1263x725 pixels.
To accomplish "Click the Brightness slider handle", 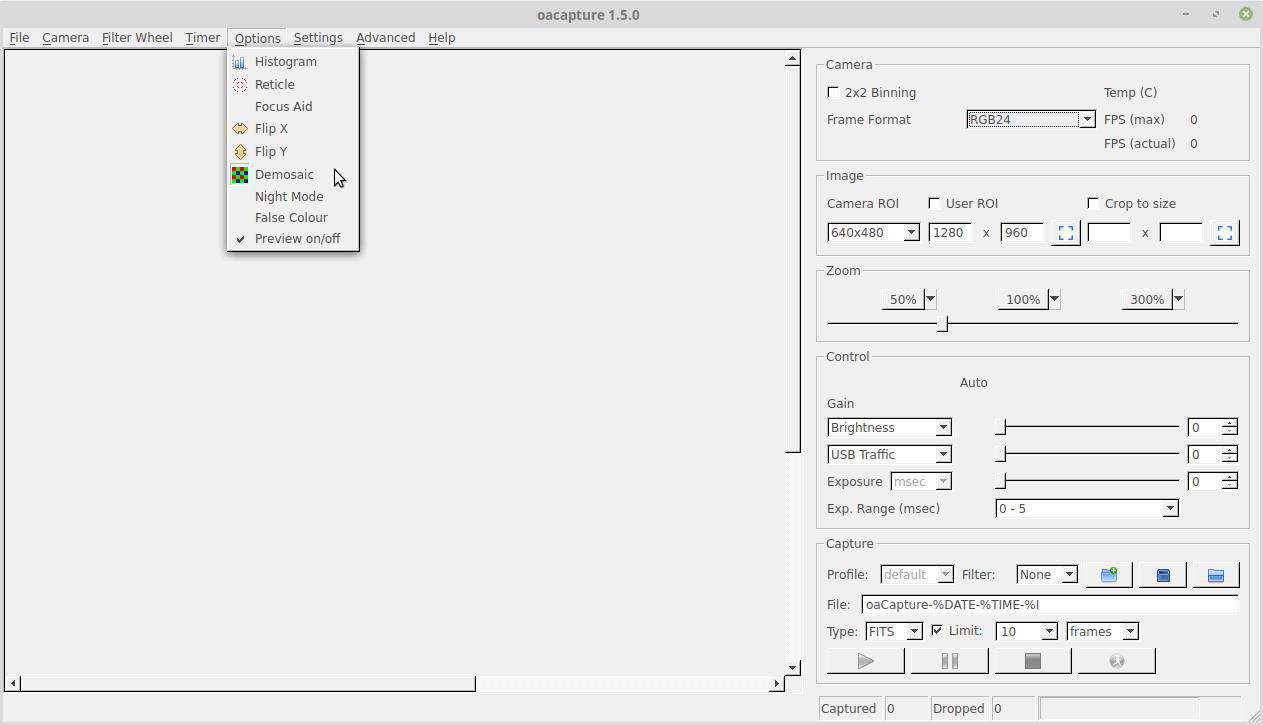I will (x=1000, y=428).
